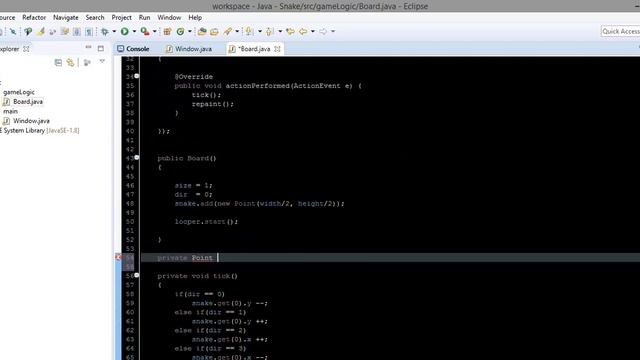Click the Last Edit Location icon

coord(290,31)
